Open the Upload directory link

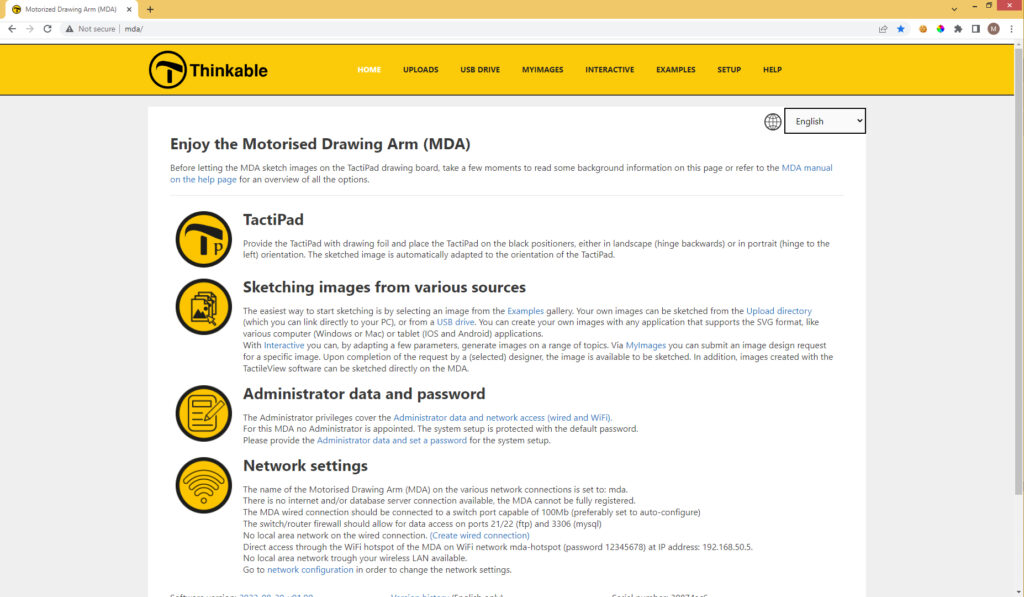[x=778, y=311]
